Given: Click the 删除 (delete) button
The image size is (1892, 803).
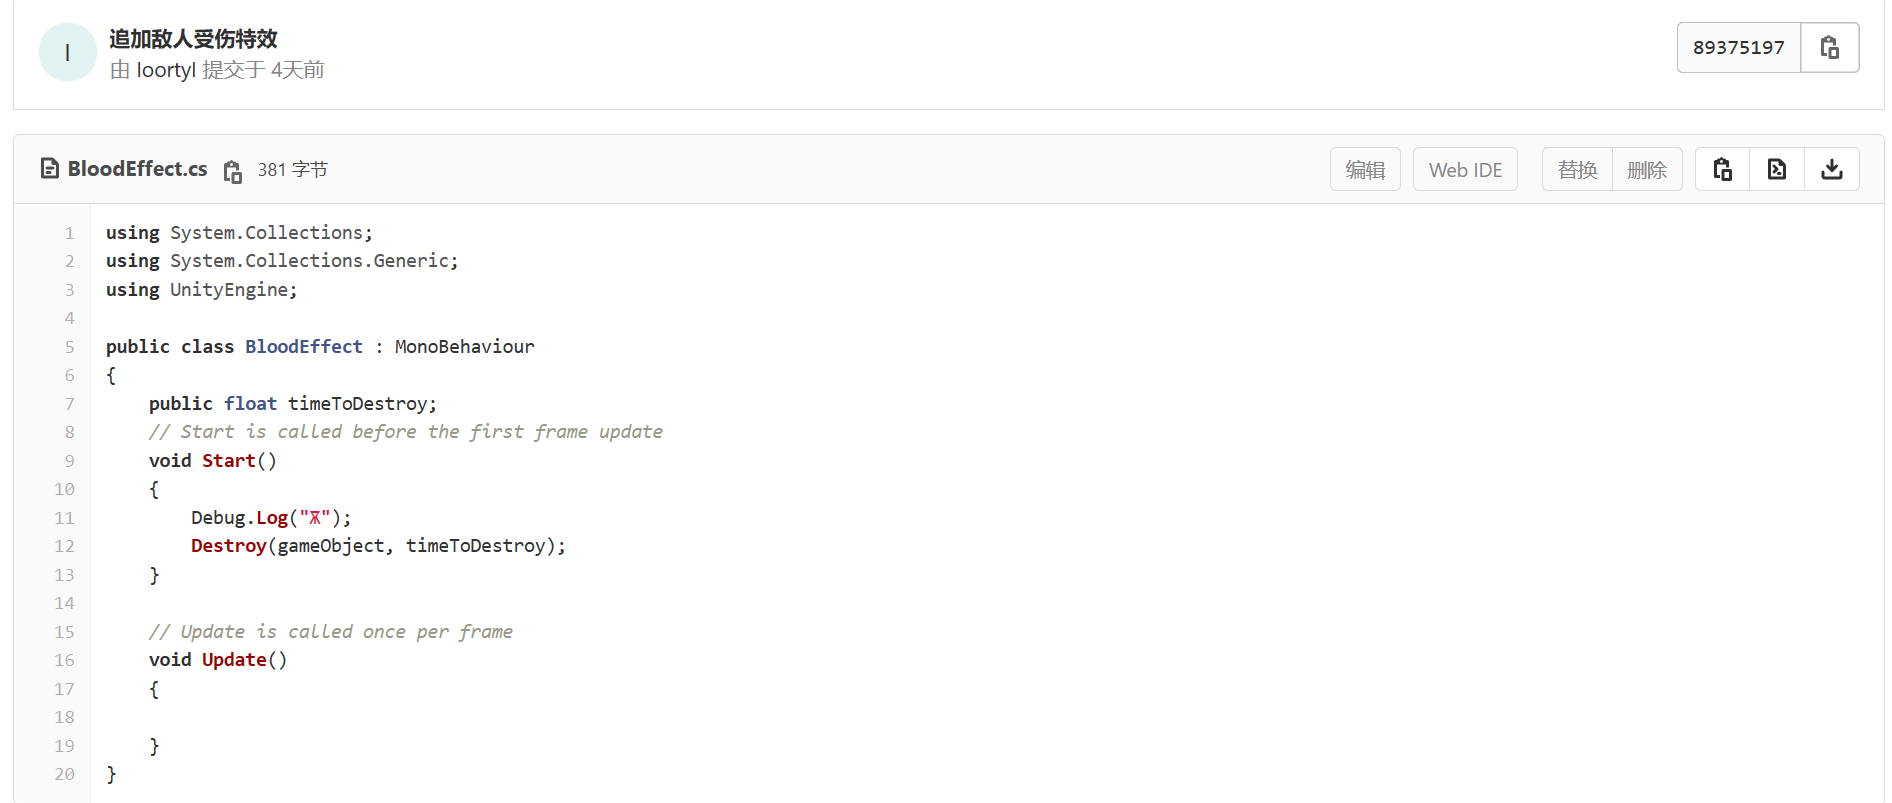Looking at the screenshot, I should click(x=1647, y=169).
